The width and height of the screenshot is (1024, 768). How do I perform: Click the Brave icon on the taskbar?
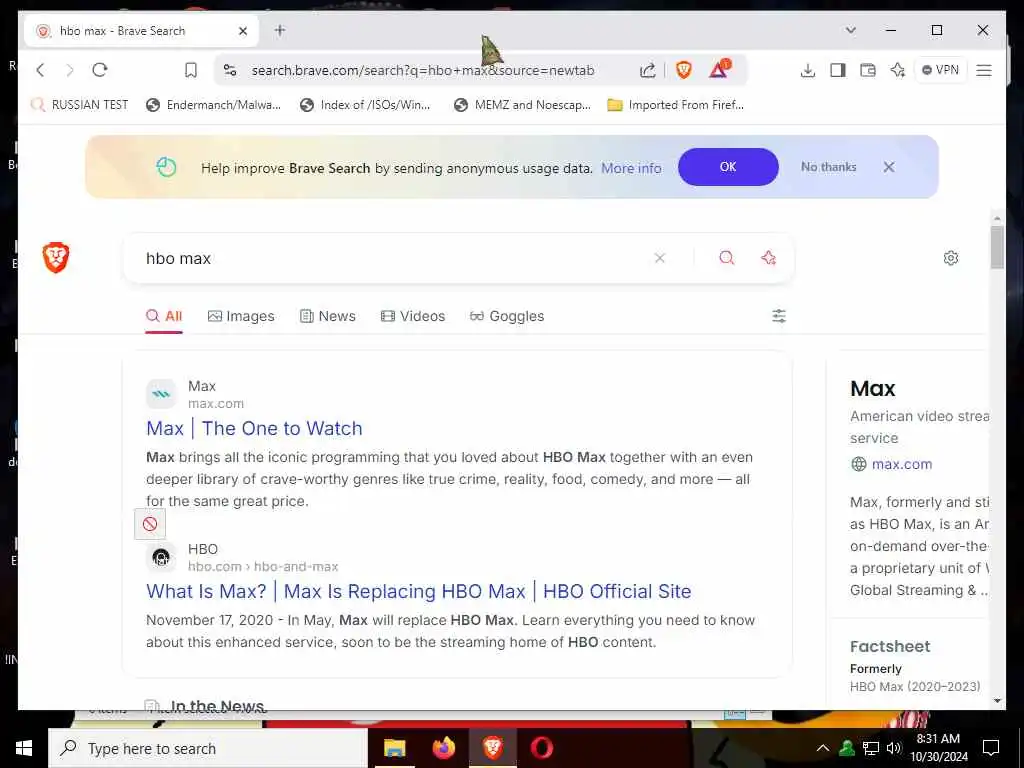coord(492,748)
